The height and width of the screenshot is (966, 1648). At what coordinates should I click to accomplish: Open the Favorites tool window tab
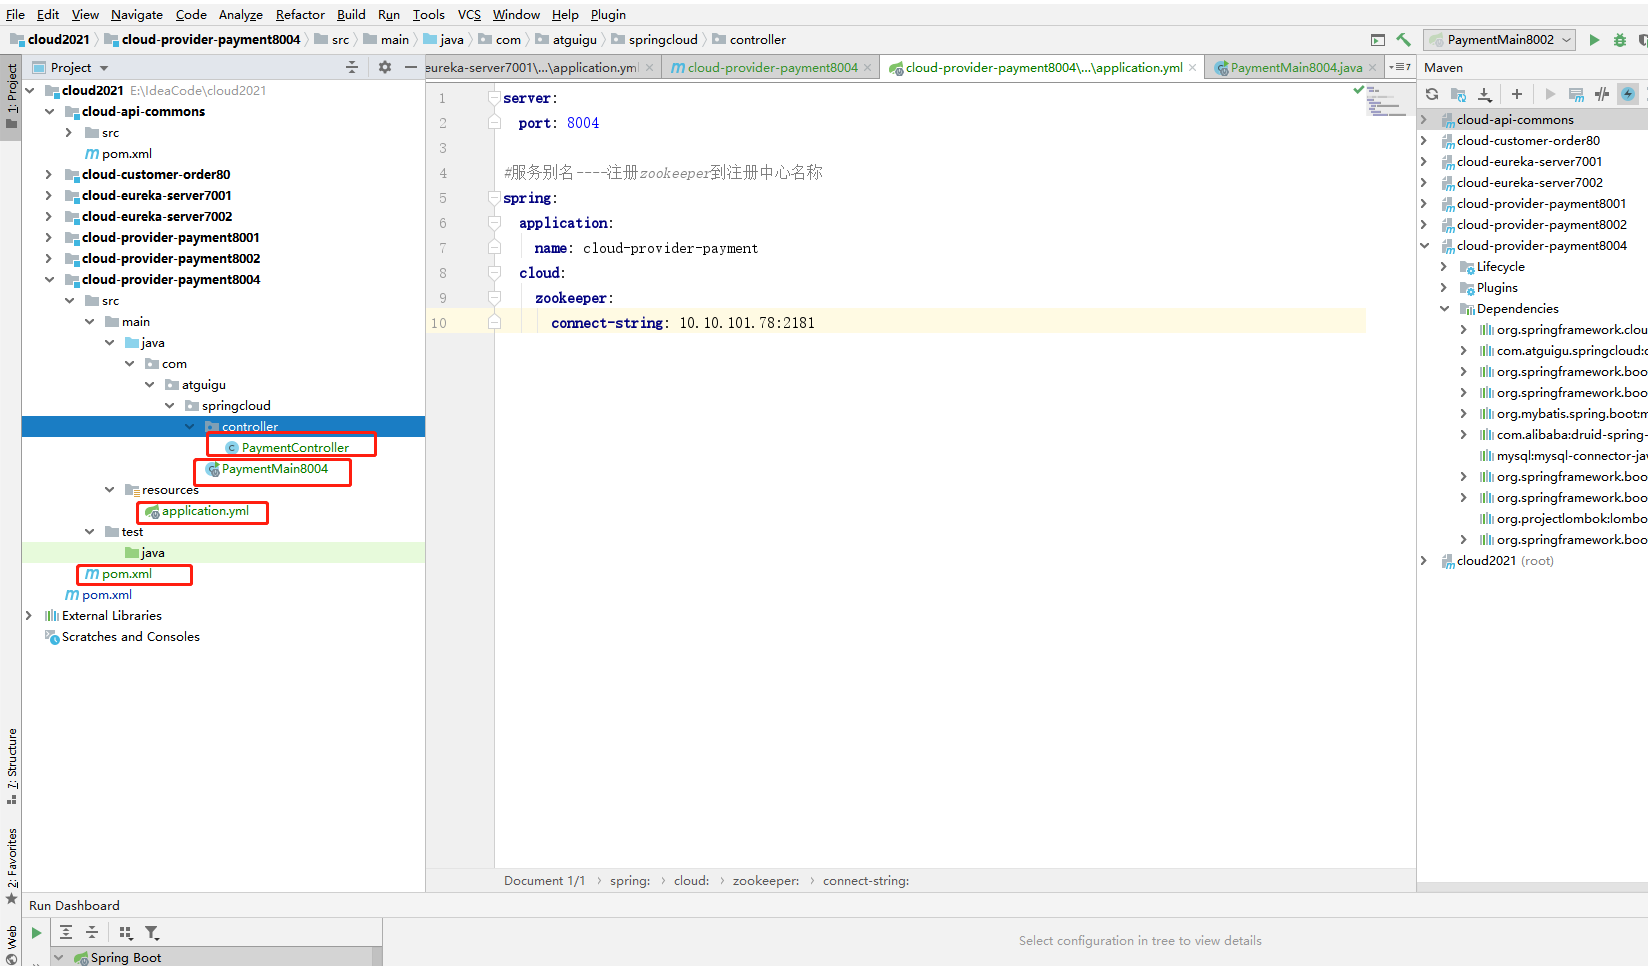coord(11,864)
